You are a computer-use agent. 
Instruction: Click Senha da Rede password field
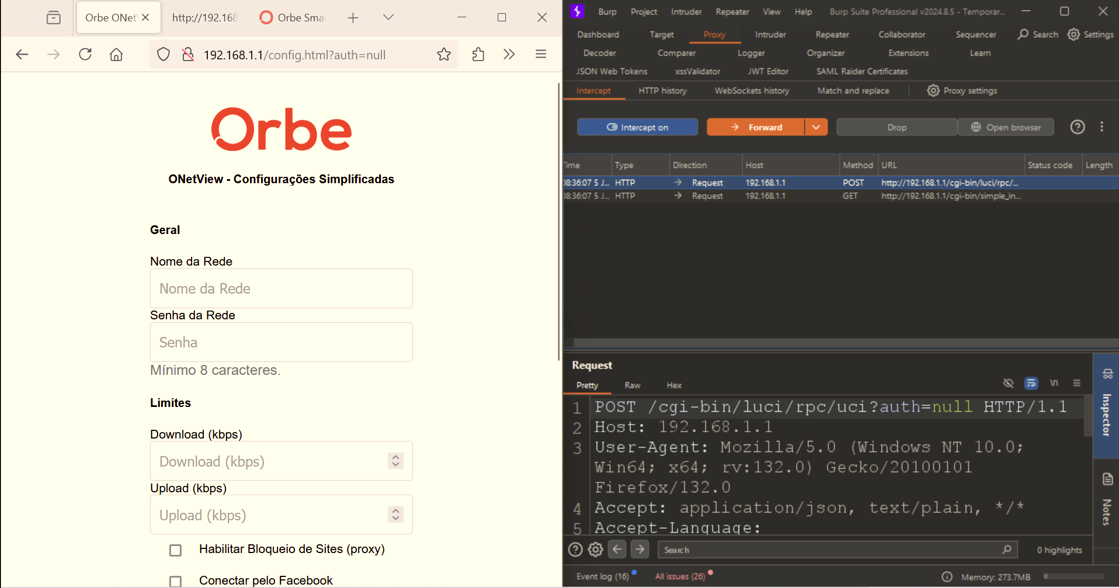point(281,342)
